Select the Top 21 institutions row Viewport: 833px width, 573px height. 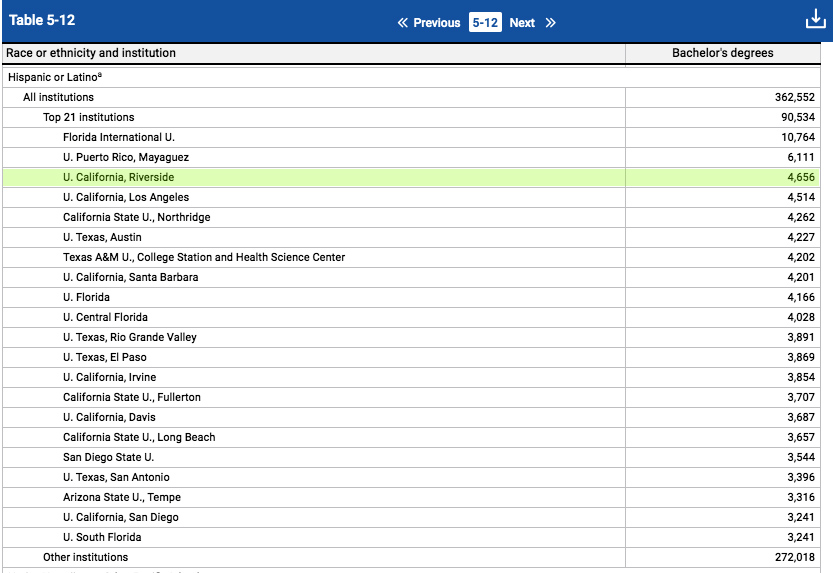(x=411, y=117)
